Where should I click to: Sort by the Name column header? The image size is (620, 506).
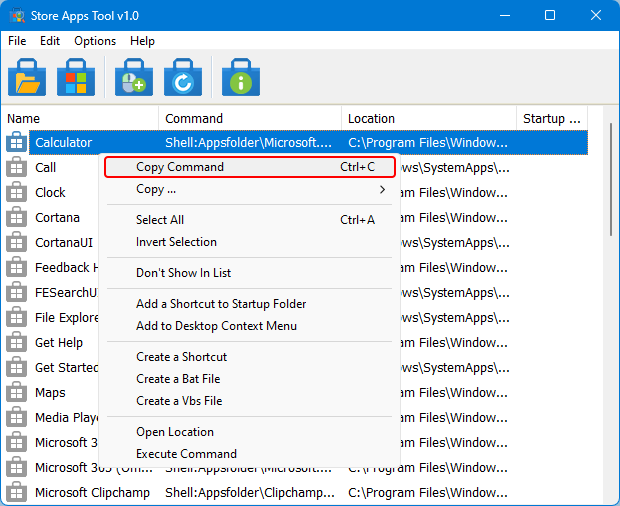[x=79, y=118]
